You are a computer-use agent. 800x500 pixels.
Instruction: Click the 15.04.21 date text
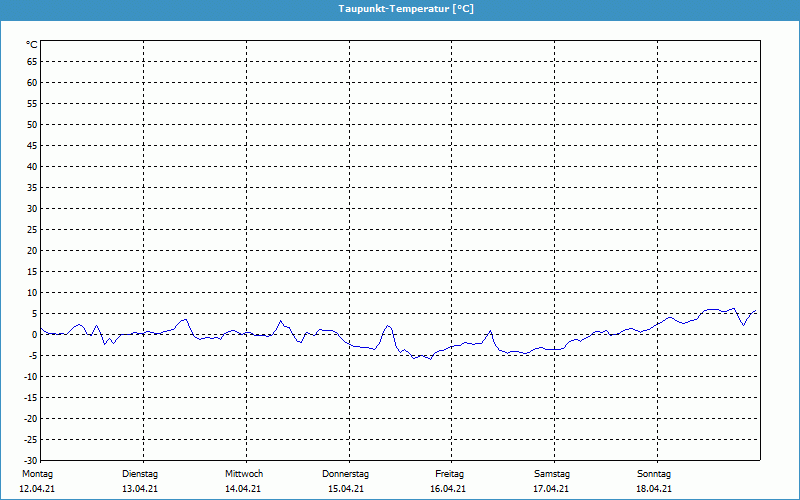click(345, 489)
